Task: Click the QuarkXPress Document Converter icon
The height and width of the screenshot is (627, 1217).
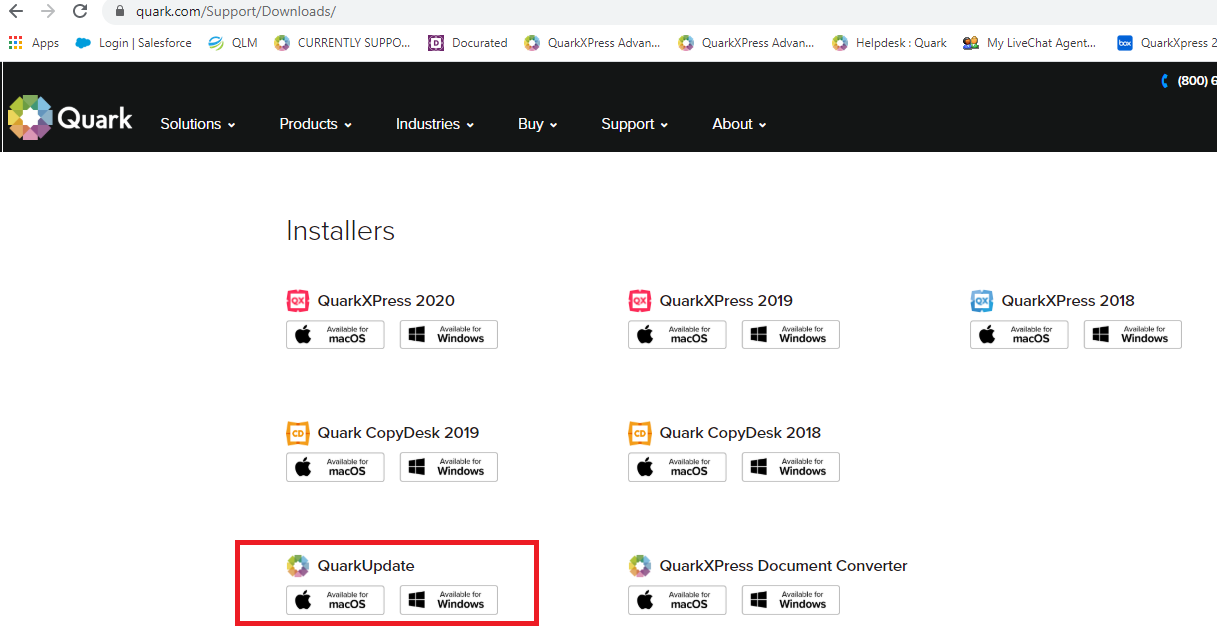Action: (x=640, y=566)
